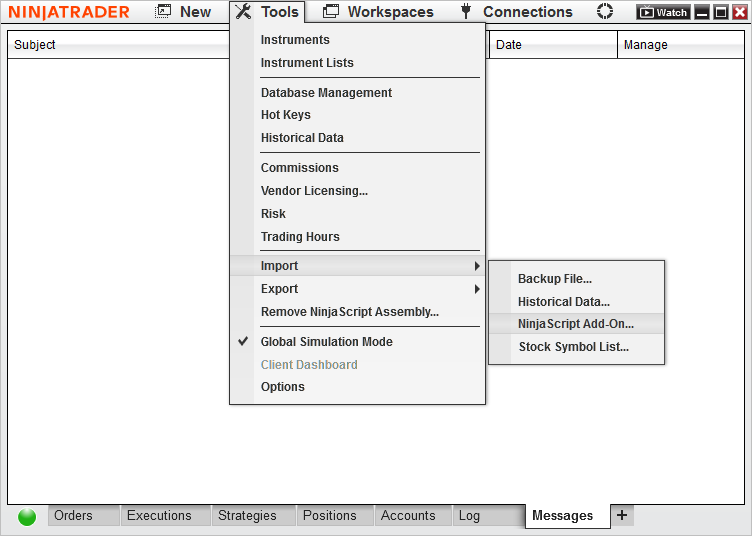Sort by Subject column header
Screen dimensions: 752x536
tap(35, 45)
